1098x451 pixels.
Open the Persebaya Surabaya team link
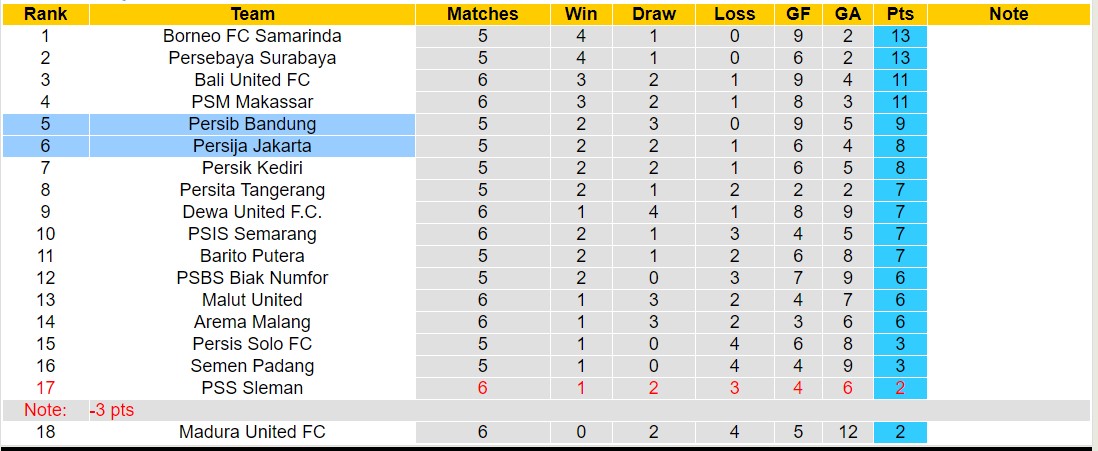tap(252, 58)
